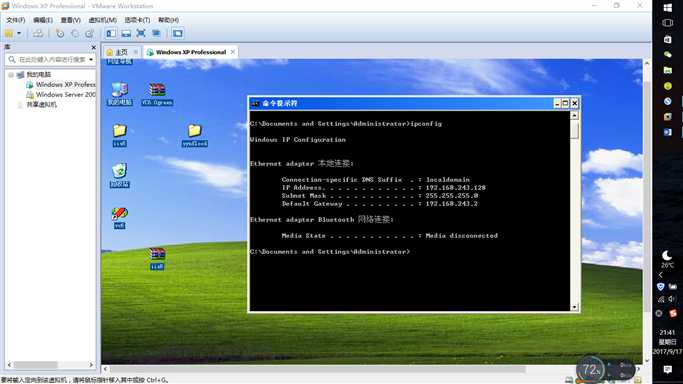
Task: Click right arrow of library horizontal scrollbar
Action: (91, 365)
